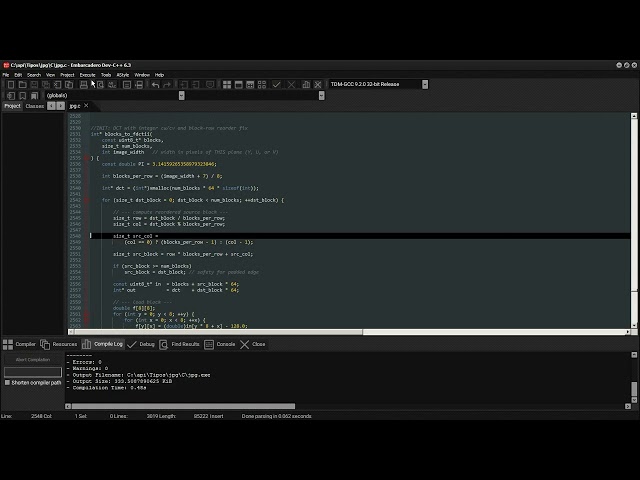The image size is (640, 480).
Task: Click the Abort Compilation button
Action: point(31,359)
